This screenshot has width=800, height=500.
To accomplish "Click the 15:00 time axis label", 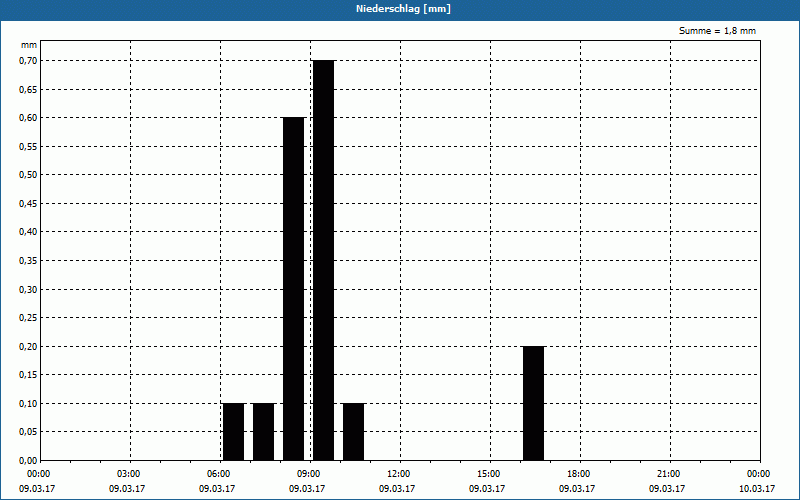I will click(489, 474).
